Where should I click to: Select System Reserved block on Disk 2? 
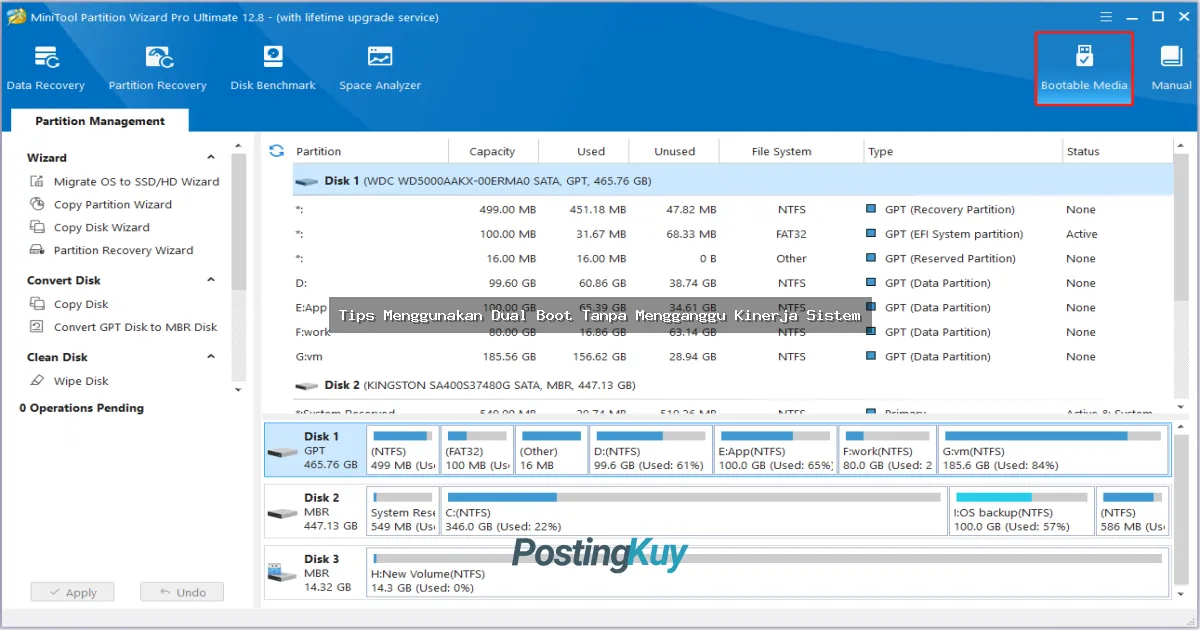(x=403, y=511)
